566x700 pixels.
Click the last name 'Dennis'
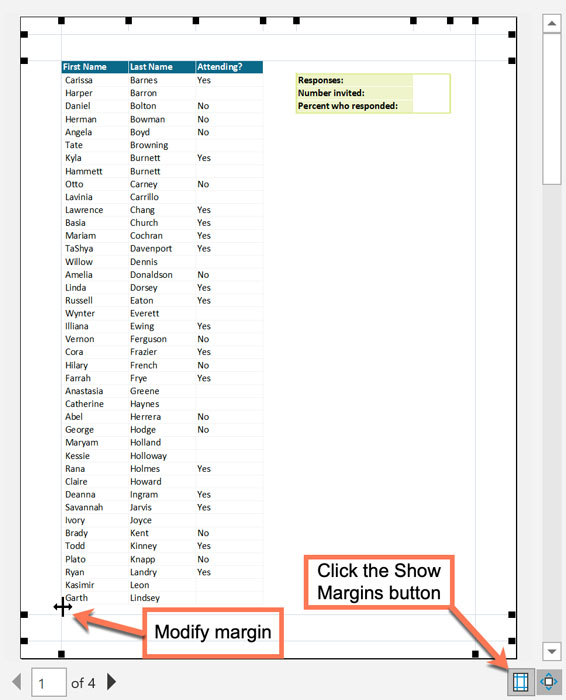[x=144, y=262]
